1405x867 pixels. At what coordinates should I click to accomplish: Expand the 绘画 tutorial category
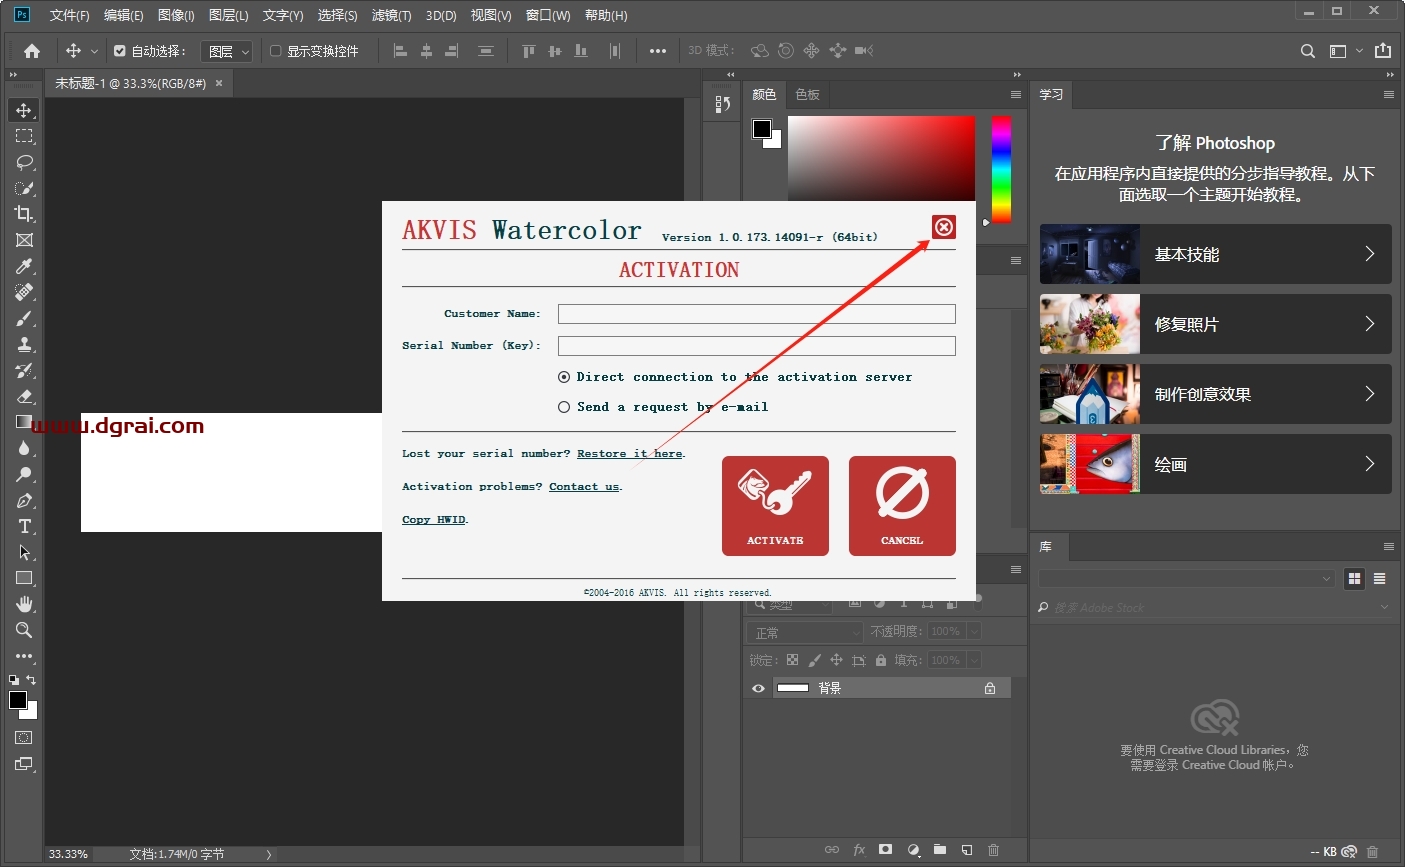point(1216,464)
